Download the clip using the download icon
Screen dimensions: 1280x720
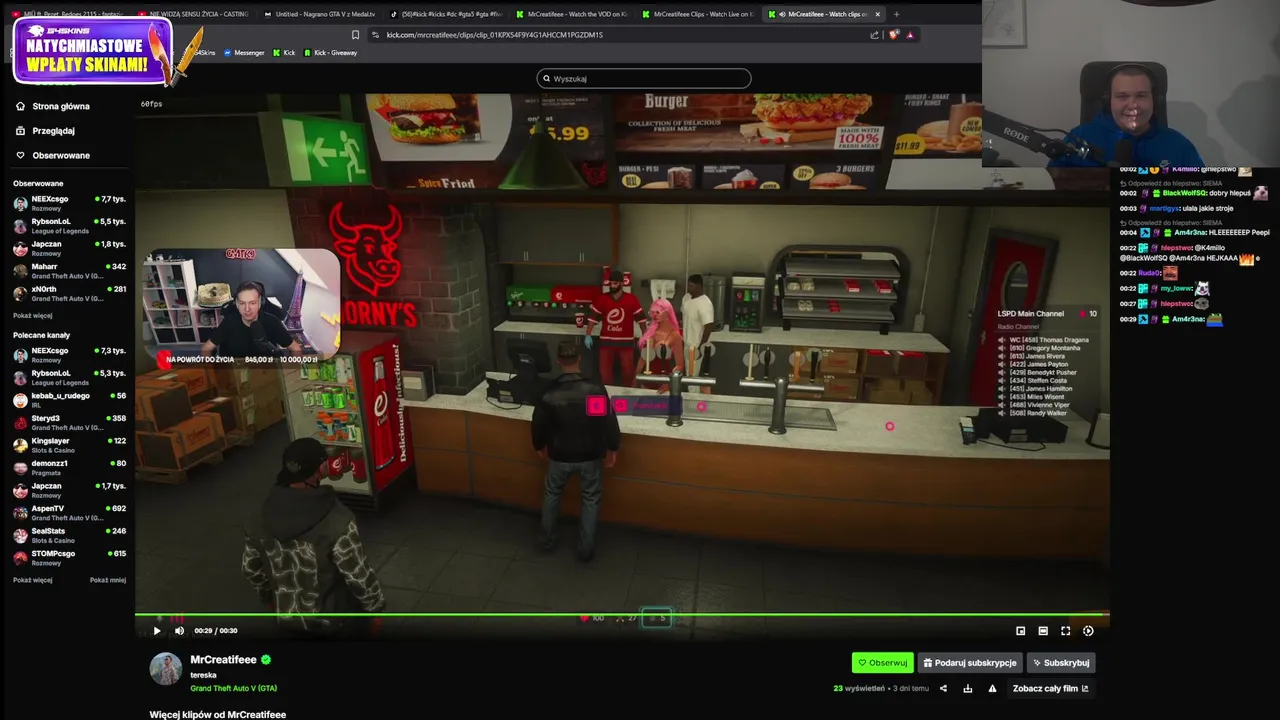[967, 688]
